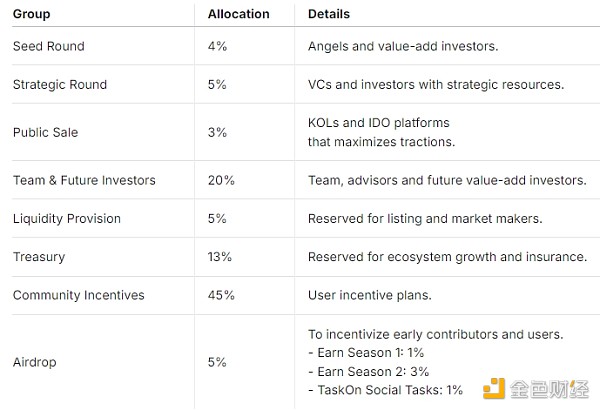Select the 13% Treasury allocation value

pyautogui.click(x=220, y=257)
